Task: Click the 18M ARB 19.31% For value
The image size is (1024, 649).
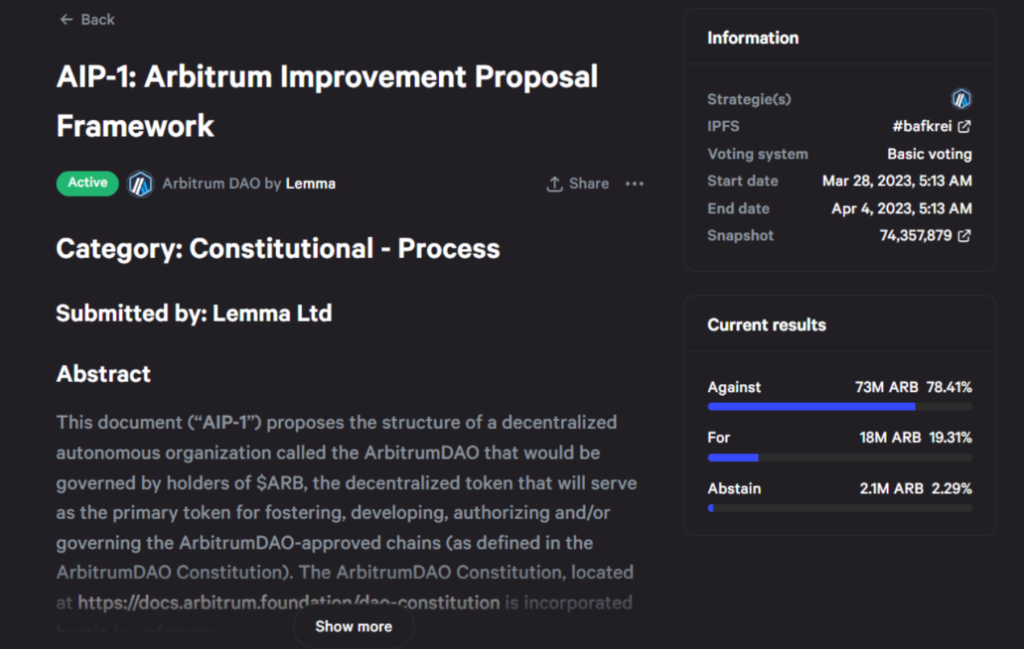Action: coord(916,437)
